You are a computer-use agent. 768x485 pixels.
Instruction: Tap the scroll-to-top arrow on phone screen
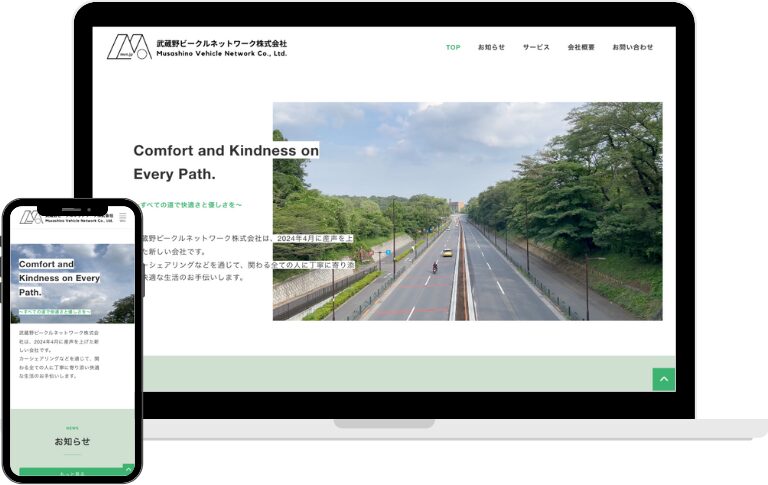coord(128,468)
